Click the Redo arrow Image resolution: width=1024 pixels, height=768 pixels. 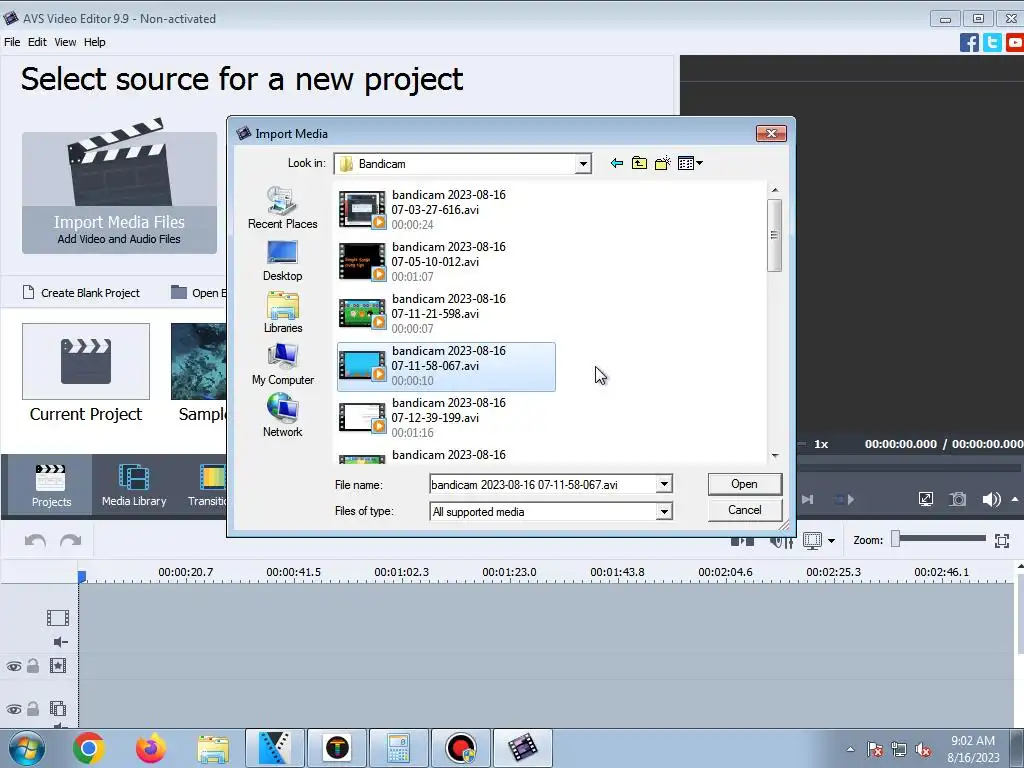coord(71,541)
